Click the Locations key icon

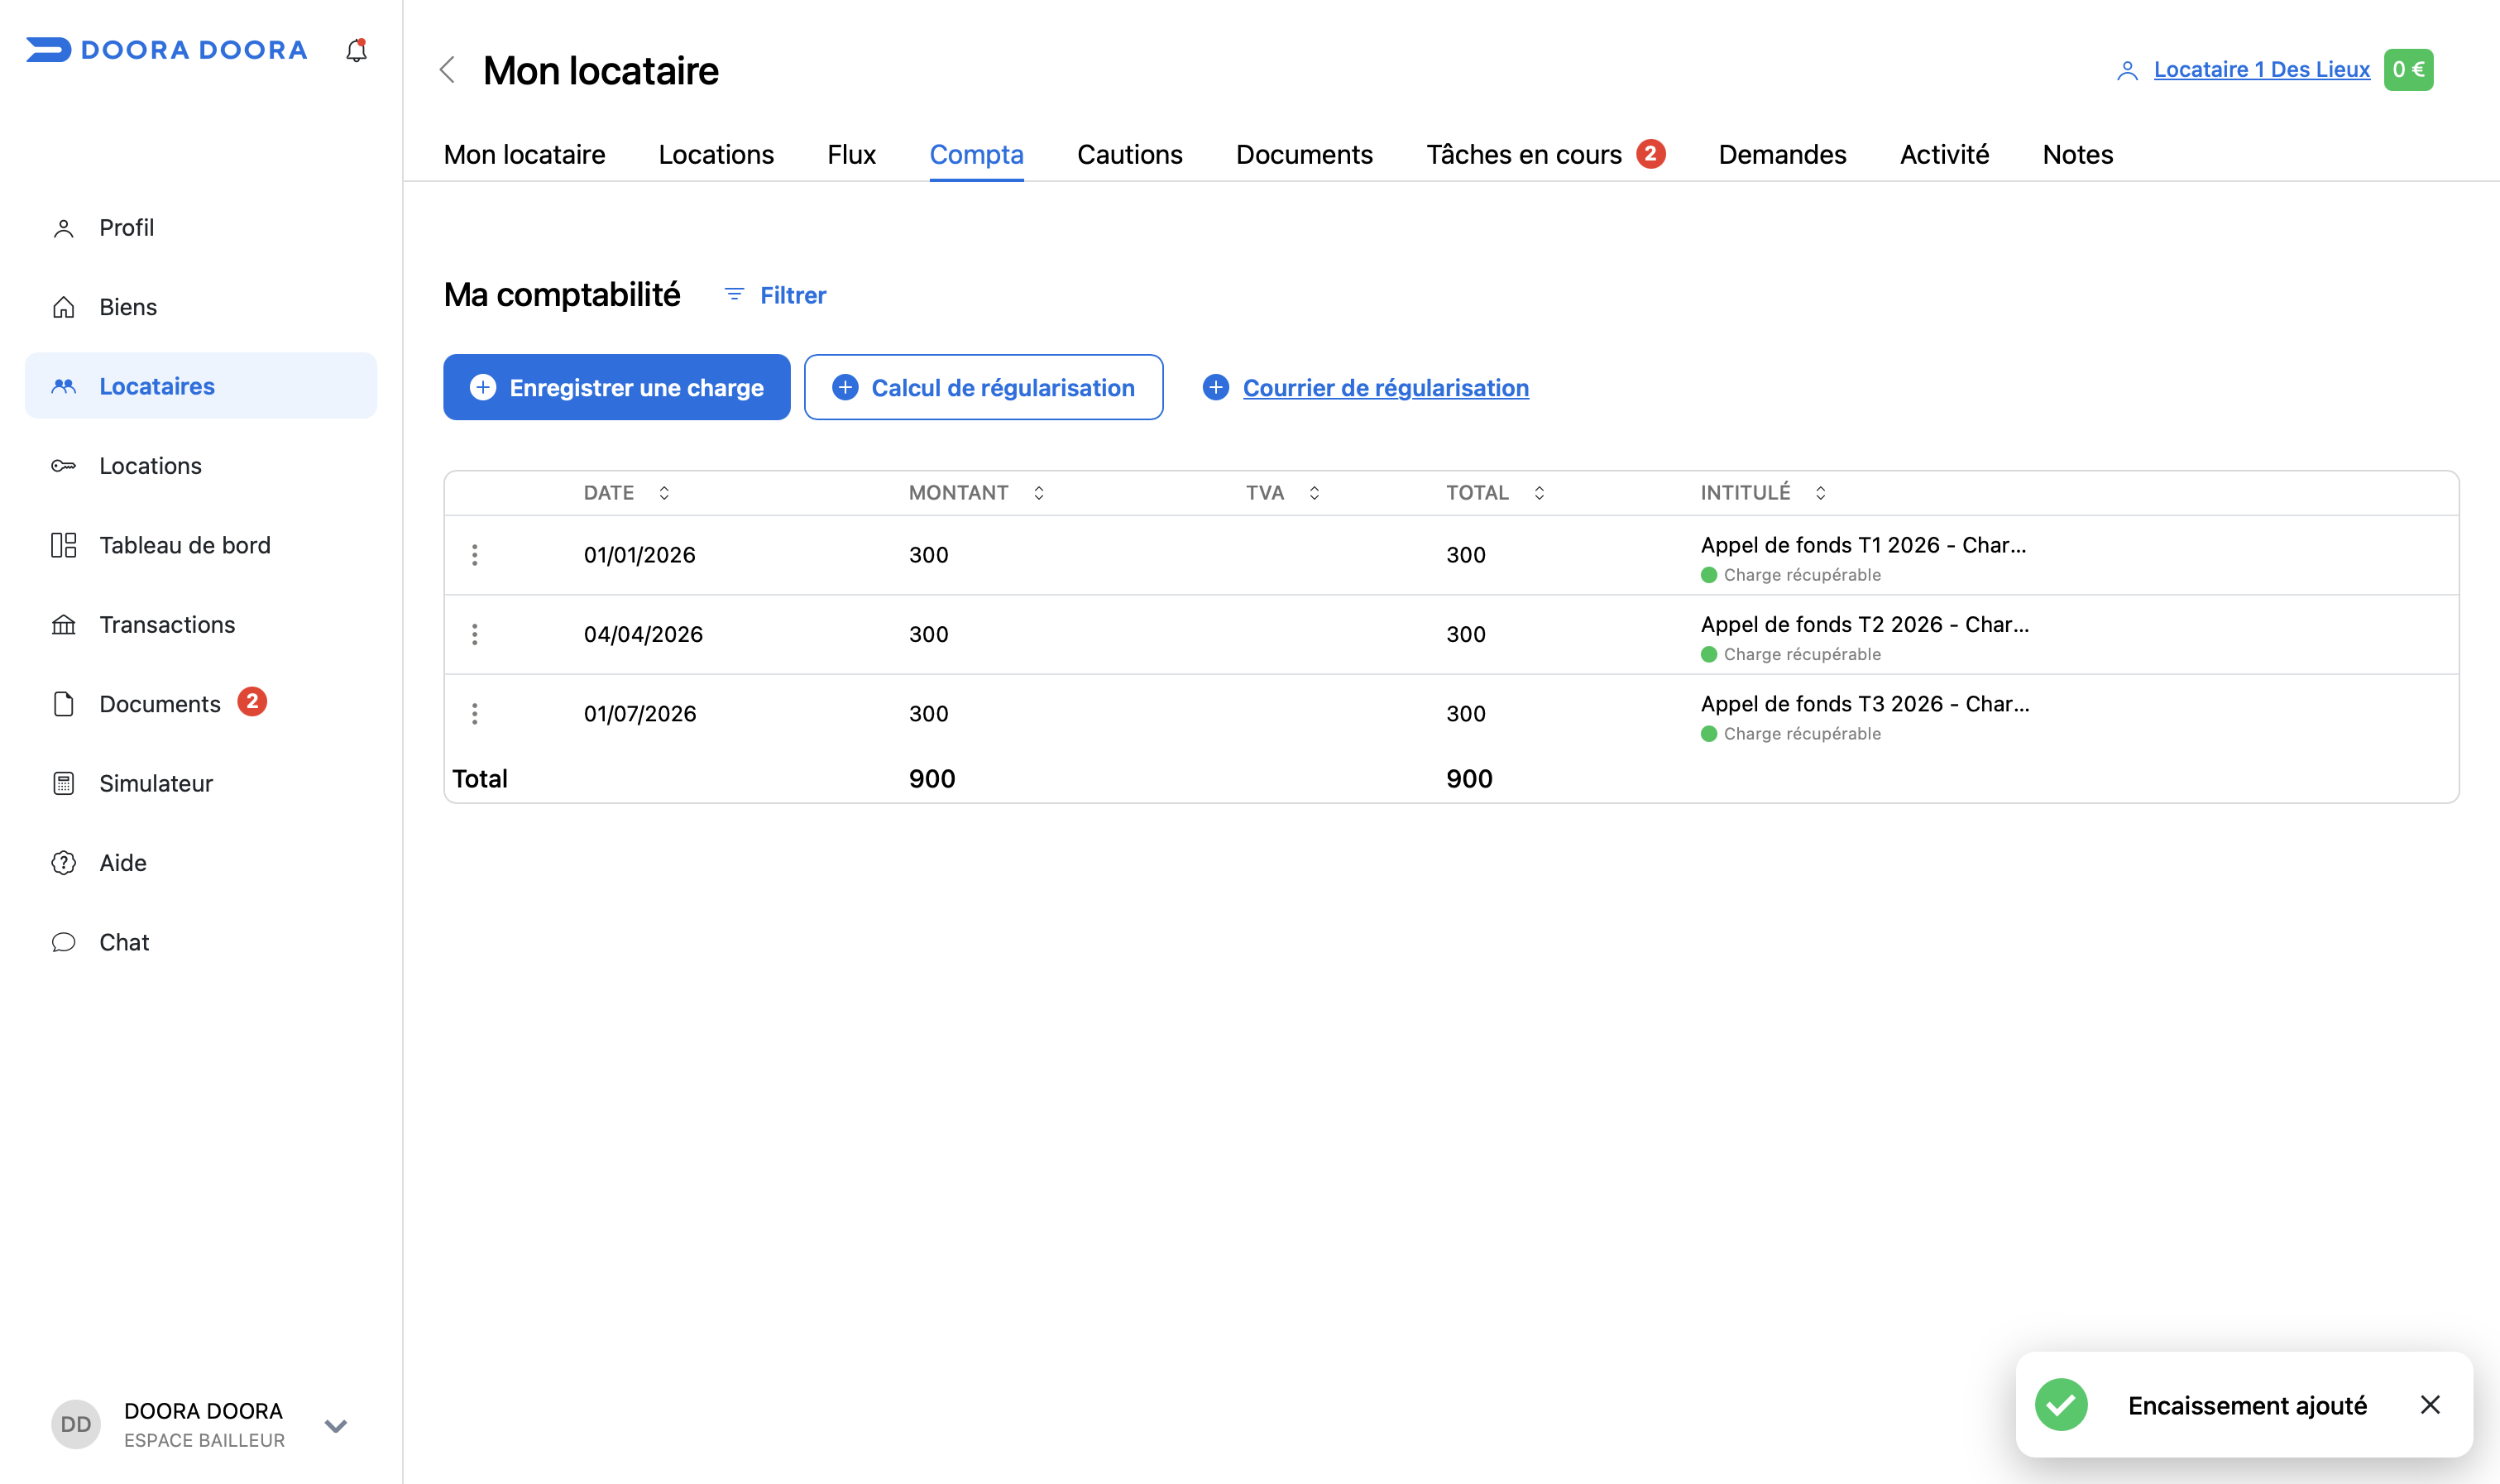pyautogui.click(x=63, y=466)
